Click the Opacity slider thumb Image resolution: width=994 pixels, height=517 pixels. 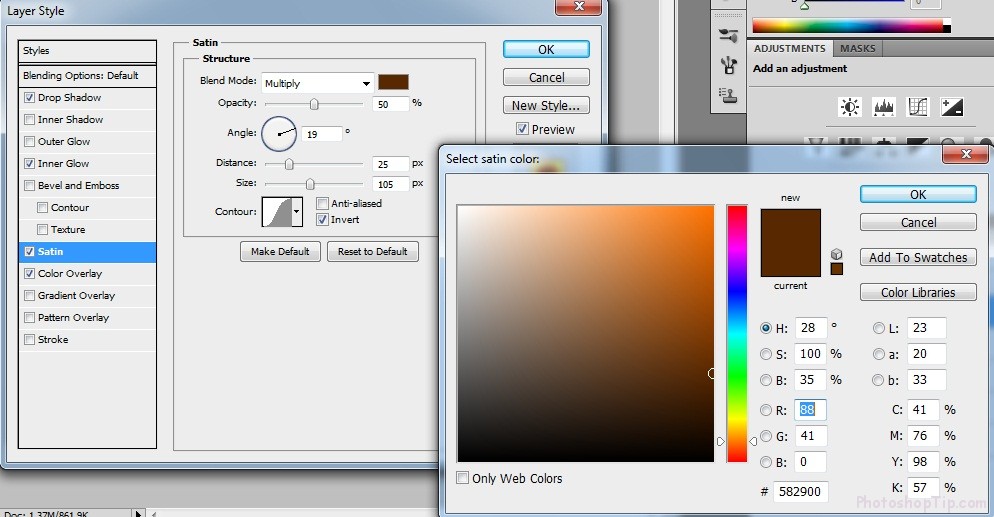(x=314, y=104)
